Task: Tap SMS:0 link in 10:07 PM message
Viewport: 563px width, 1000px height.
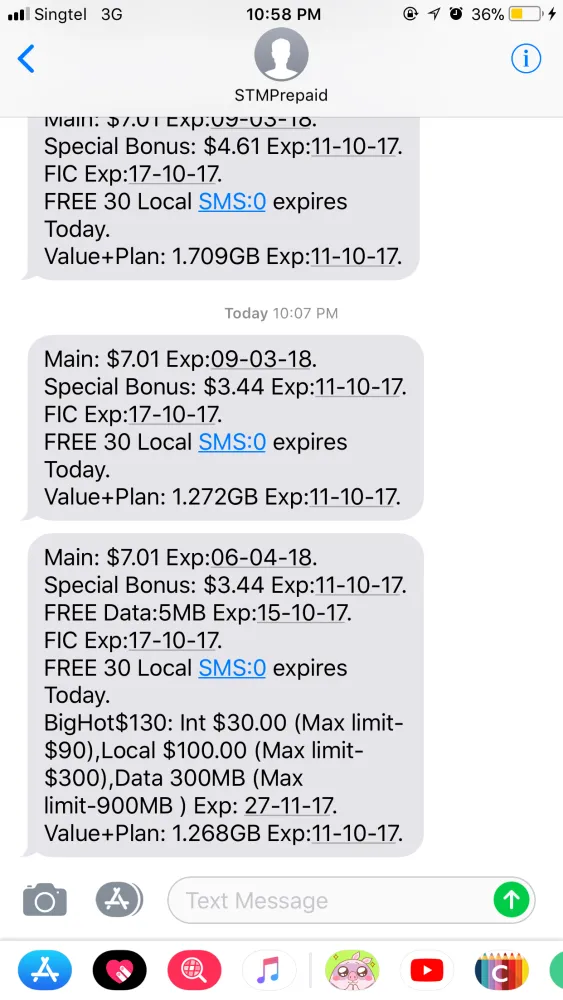Action: [232, 442]
